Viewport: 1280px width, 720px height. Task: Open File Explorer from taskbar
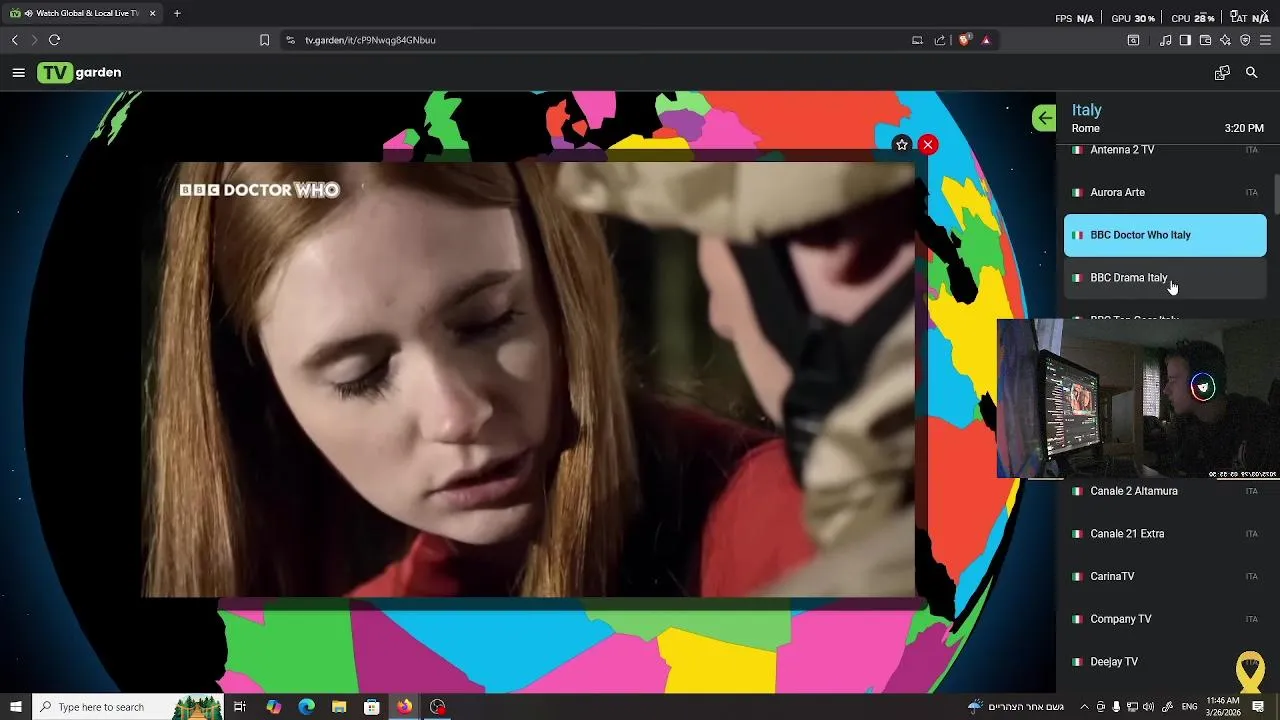pos(339,707)
